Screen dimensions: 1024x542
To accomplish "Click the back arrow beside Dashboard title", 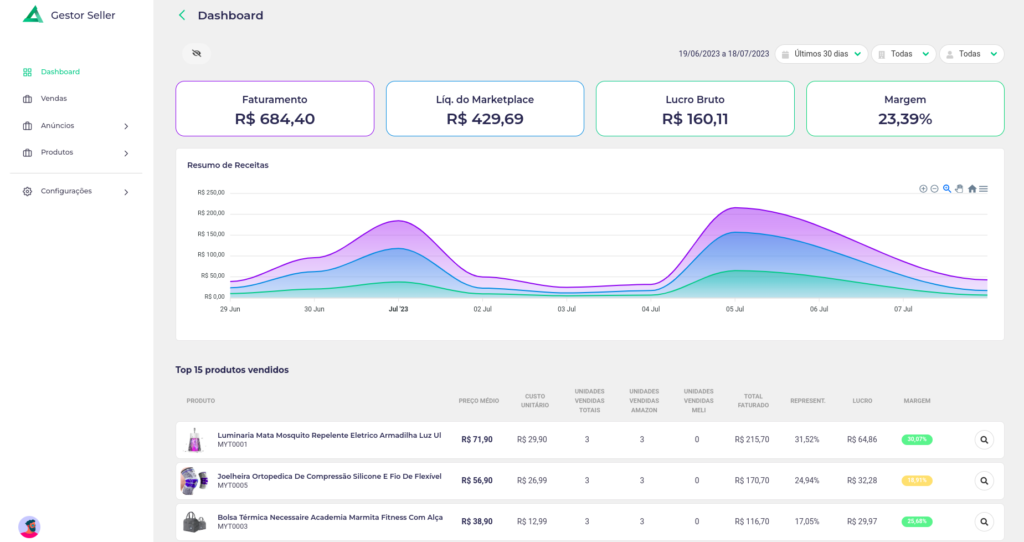I will (x=182, y=15).
